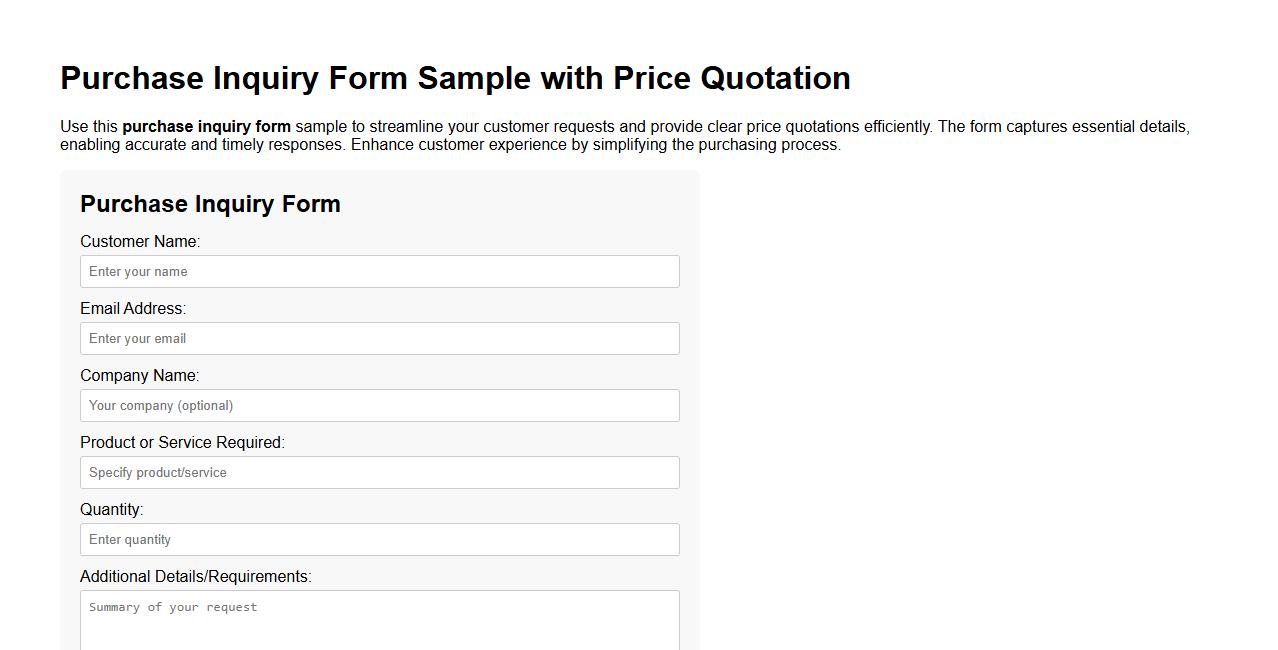Click the Quantity label
Image resolution: width=1278 pixels, height=650 pixels.
[x=111, y=509]
